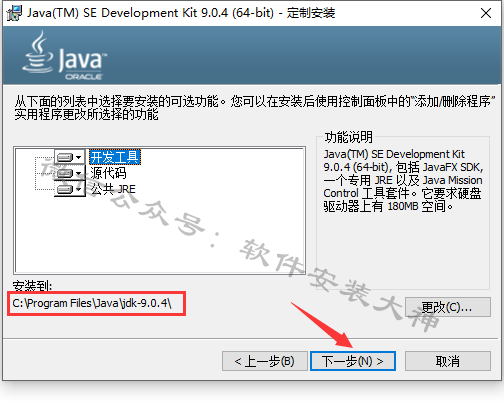Click the installer icon in title bar
The image size is (504, 414).
pyautogui.click(x=14, y=13)
